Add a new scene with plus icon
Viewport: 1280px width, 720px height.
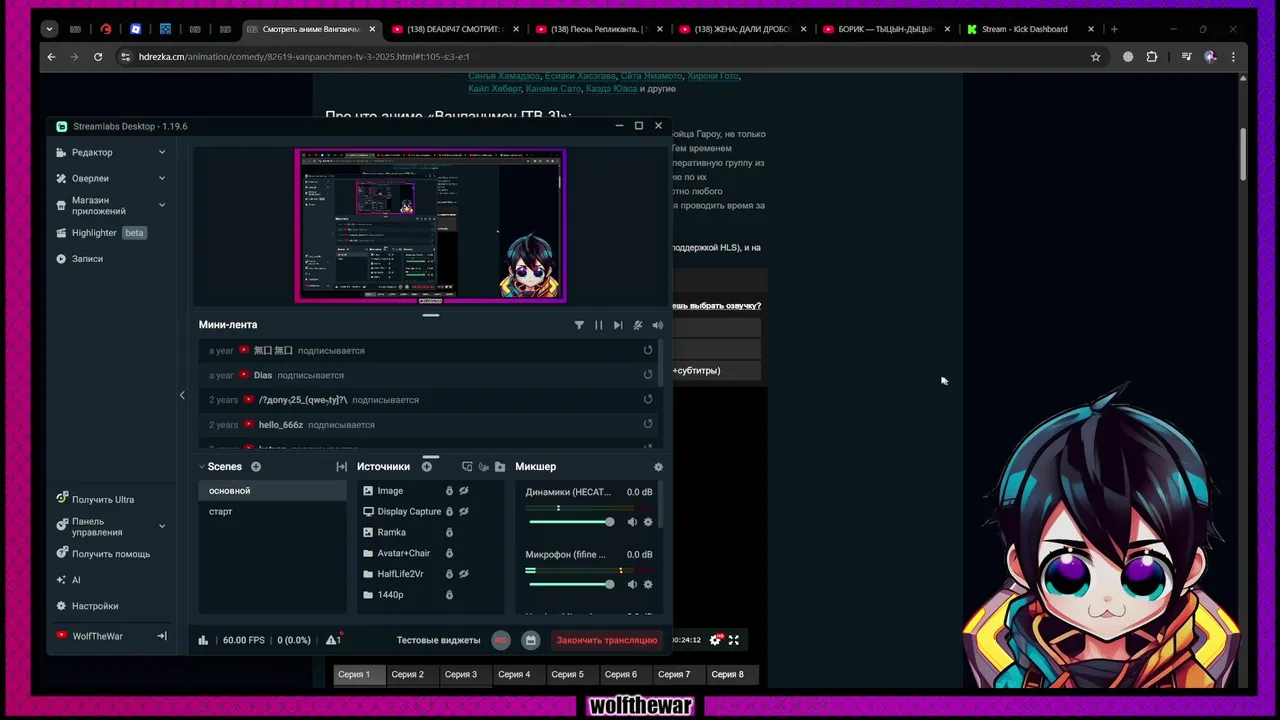256,467
